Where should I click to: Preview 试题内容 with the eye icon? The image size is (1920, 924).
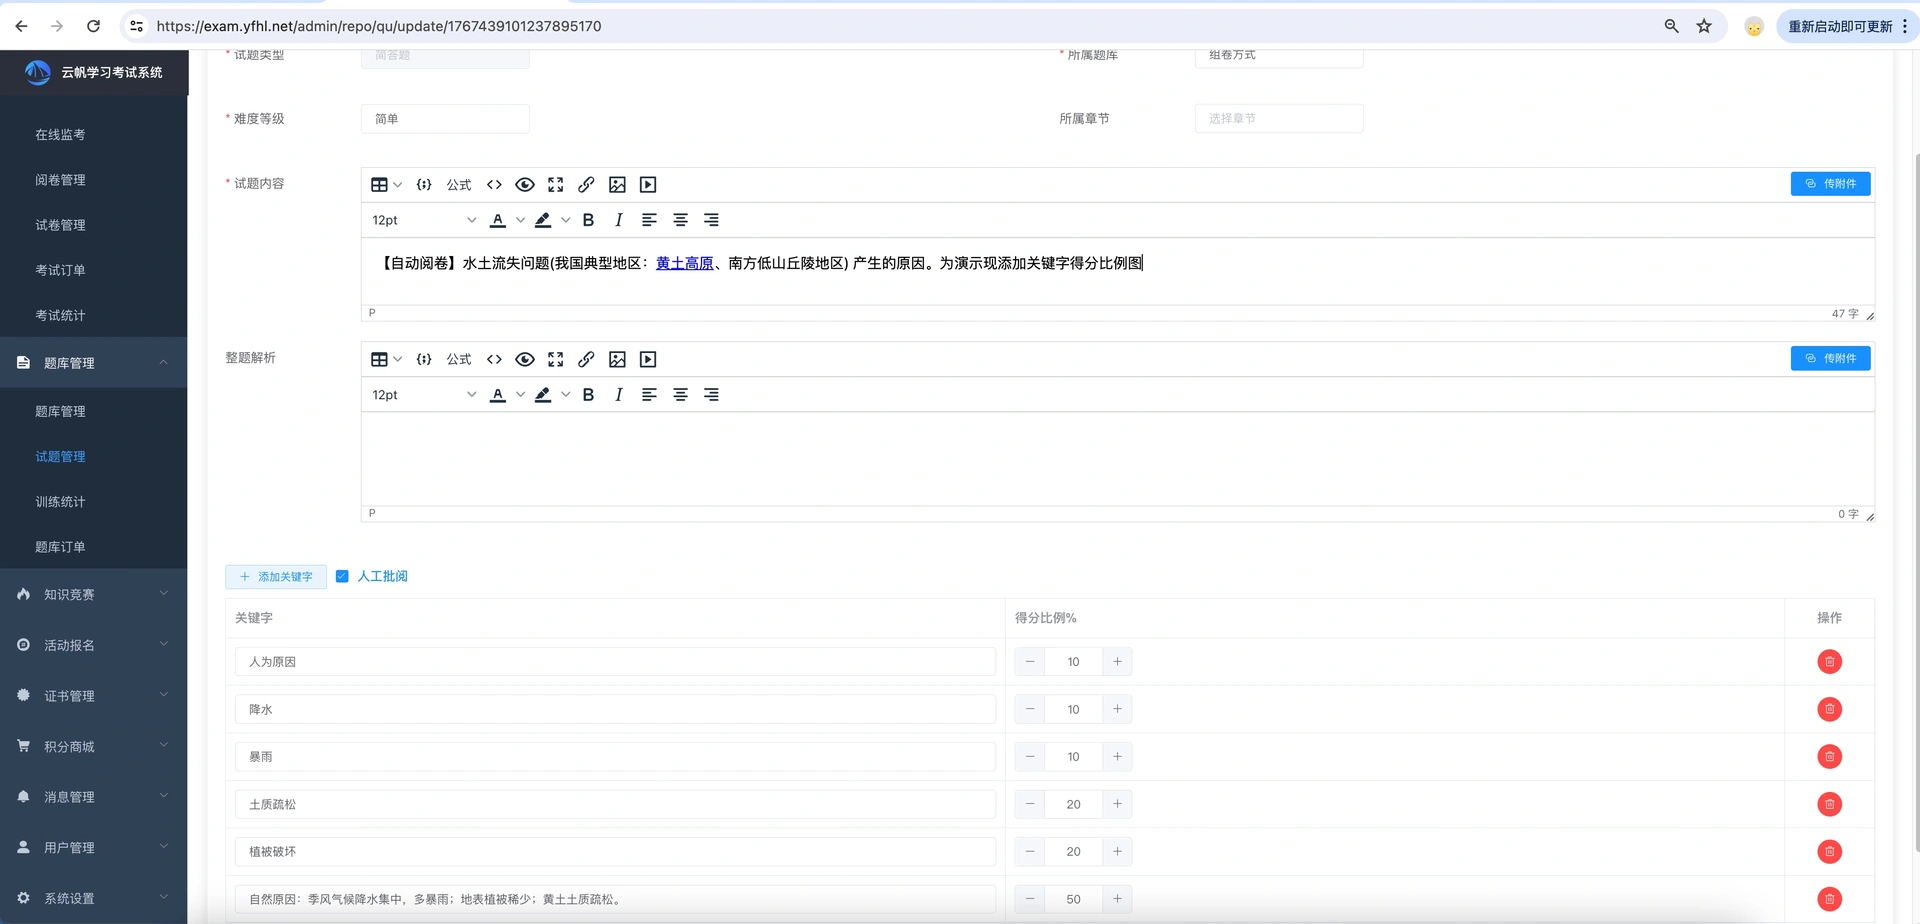[x=525, y=185]
